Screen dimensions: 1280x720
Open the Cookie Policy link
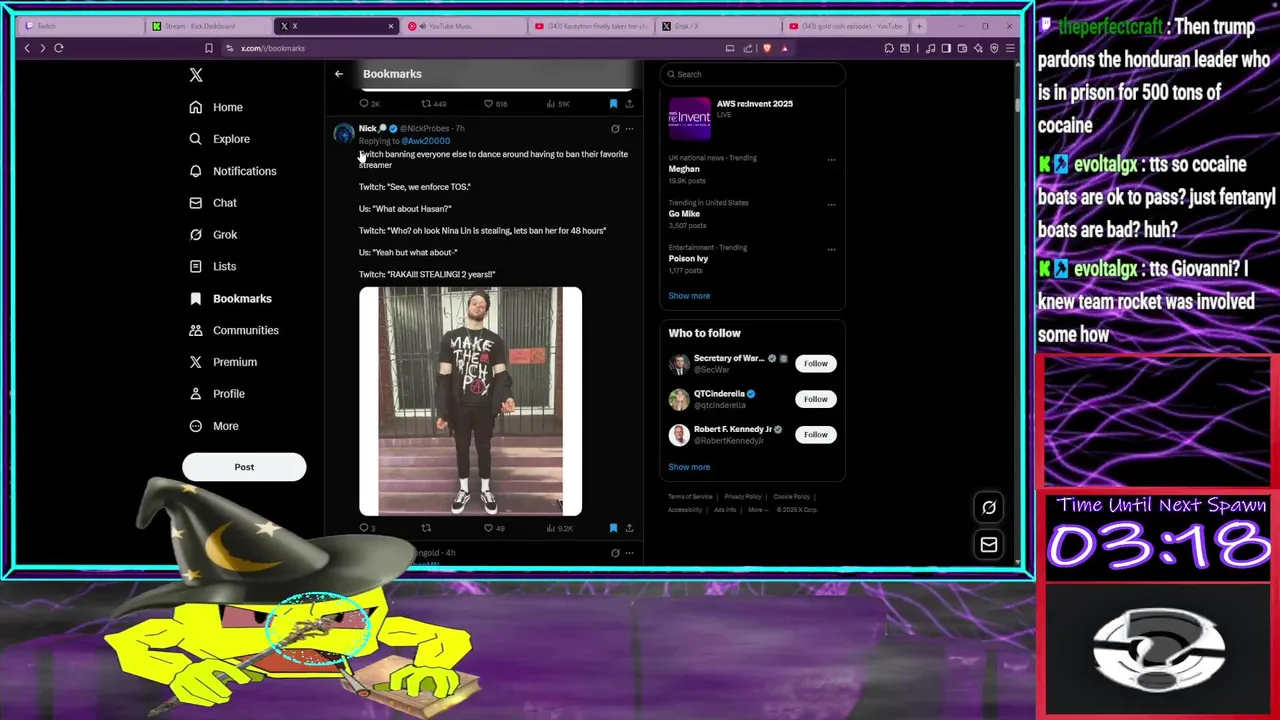pos(791,497)
